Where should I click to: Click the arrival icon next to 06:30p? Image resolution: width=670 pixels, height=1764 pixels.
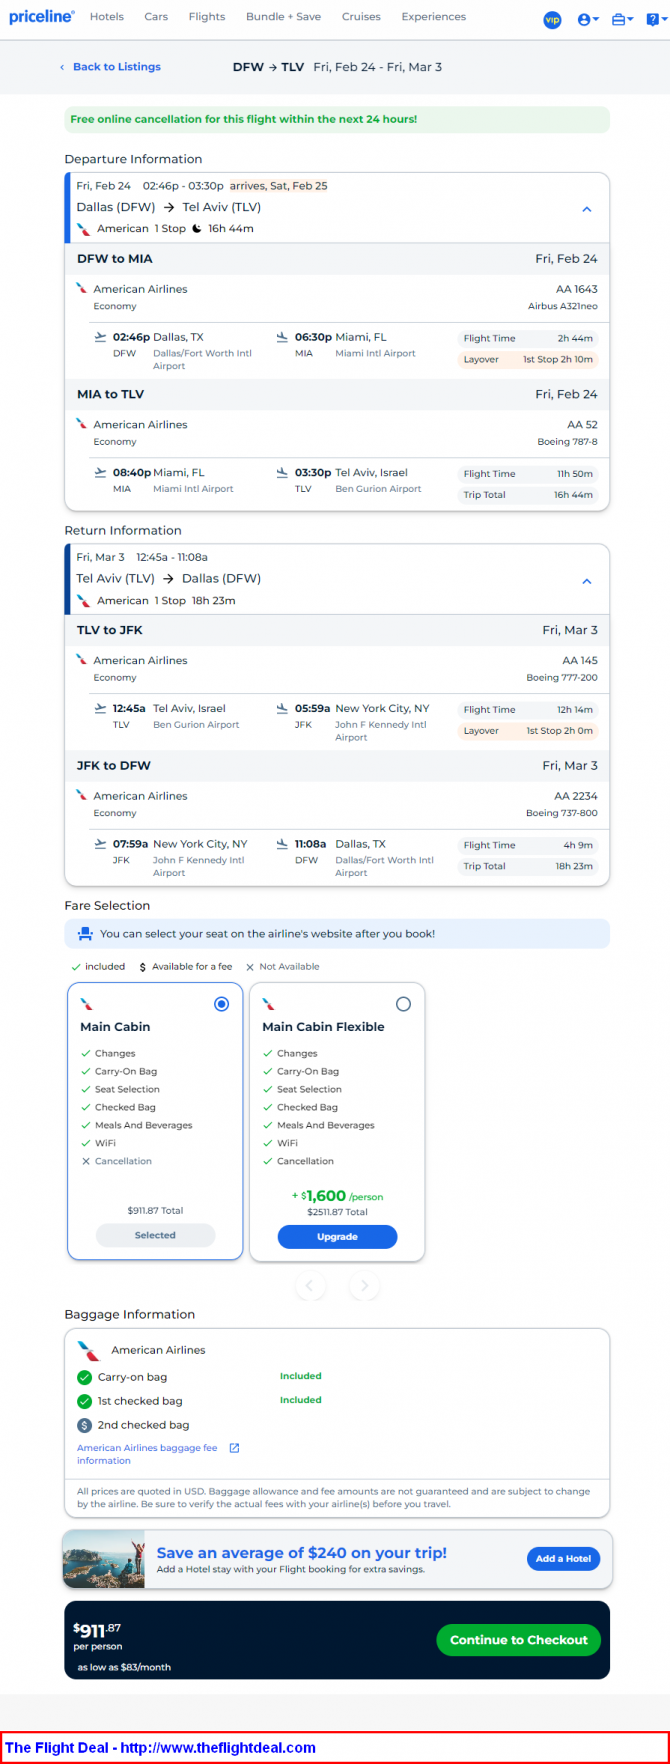tap(282, 337)
